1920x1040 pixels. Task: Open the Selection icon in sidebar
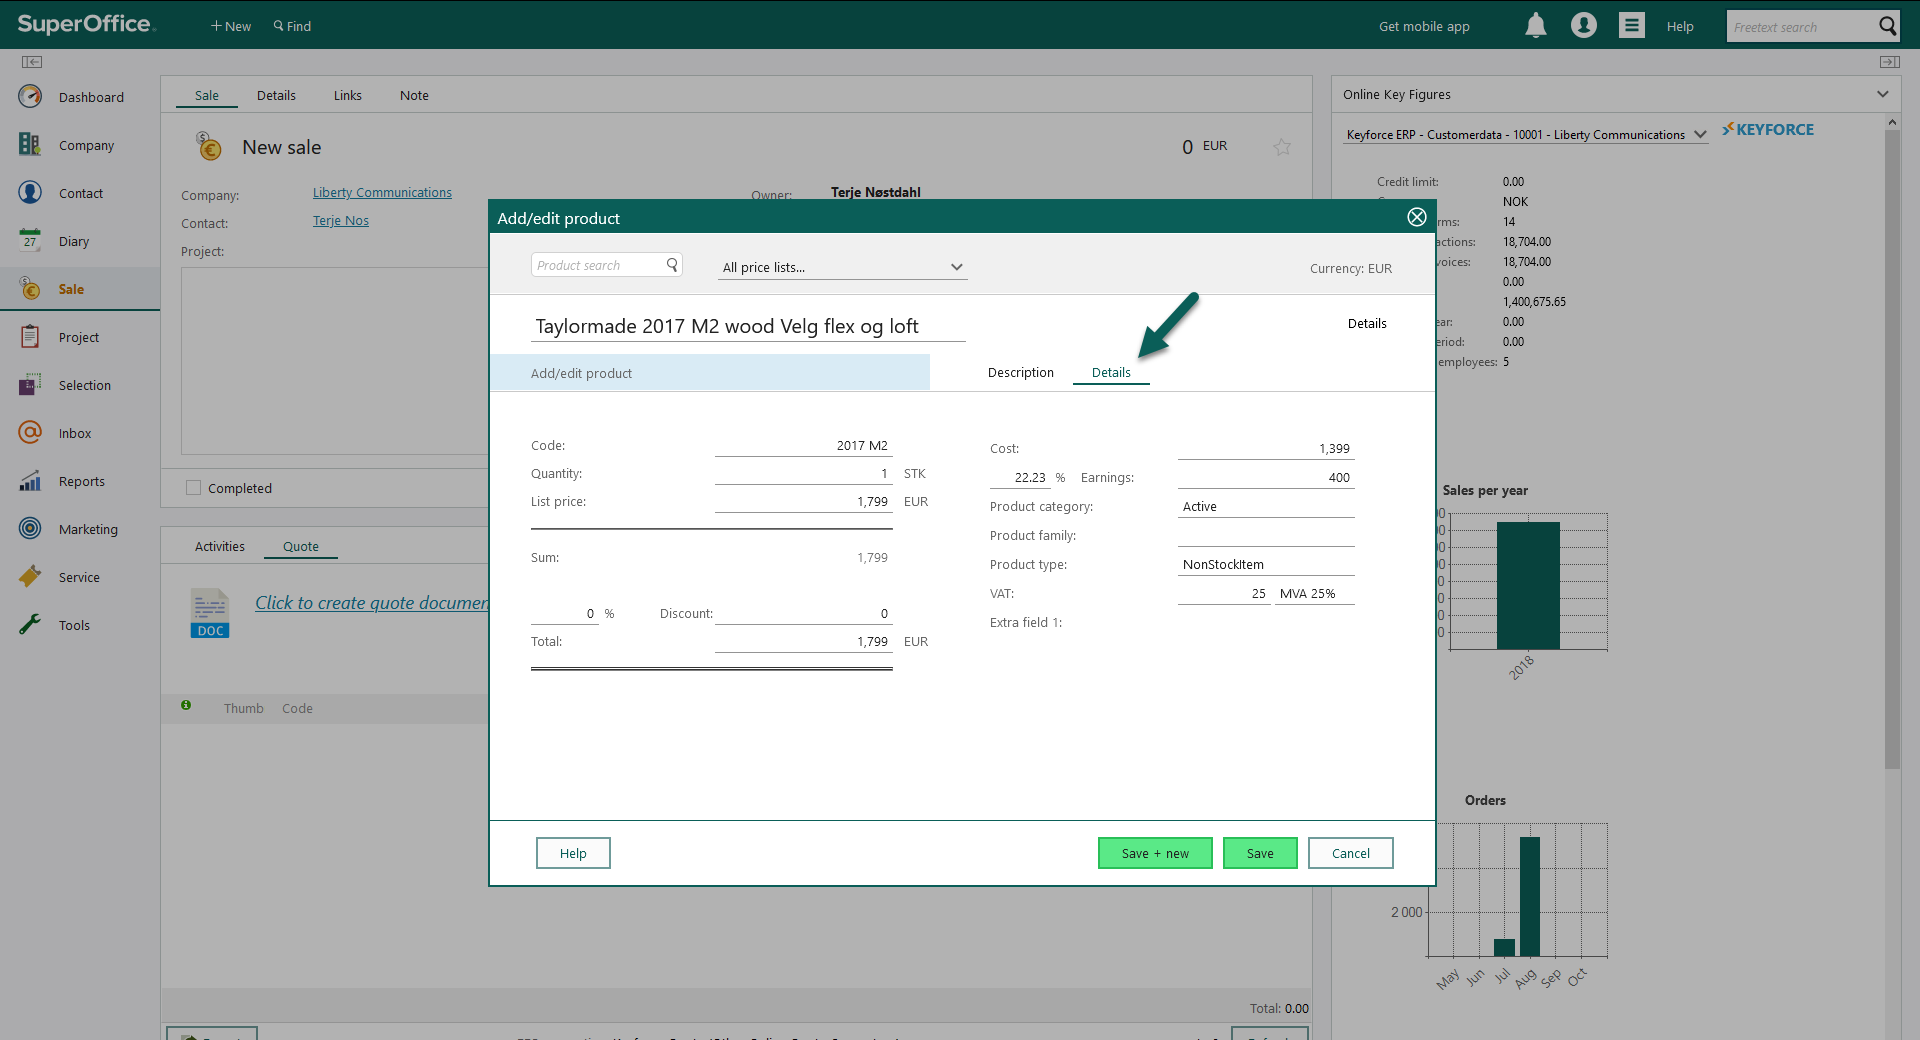tap(30, 384)
